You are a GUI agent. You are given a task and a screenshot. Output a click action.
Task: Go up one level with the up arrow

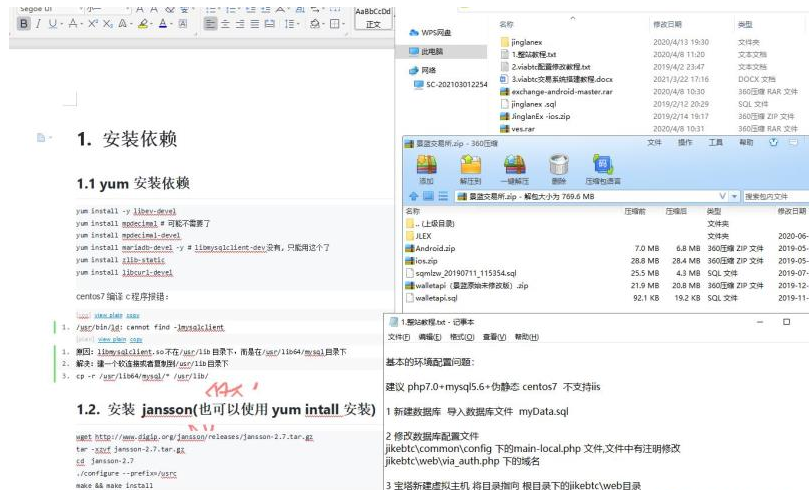tap(413, 197)
